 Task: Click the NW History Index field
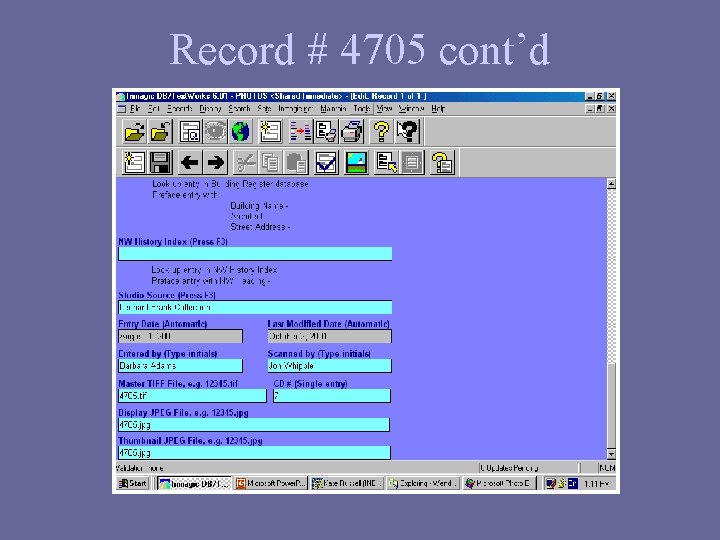point(255,254)
